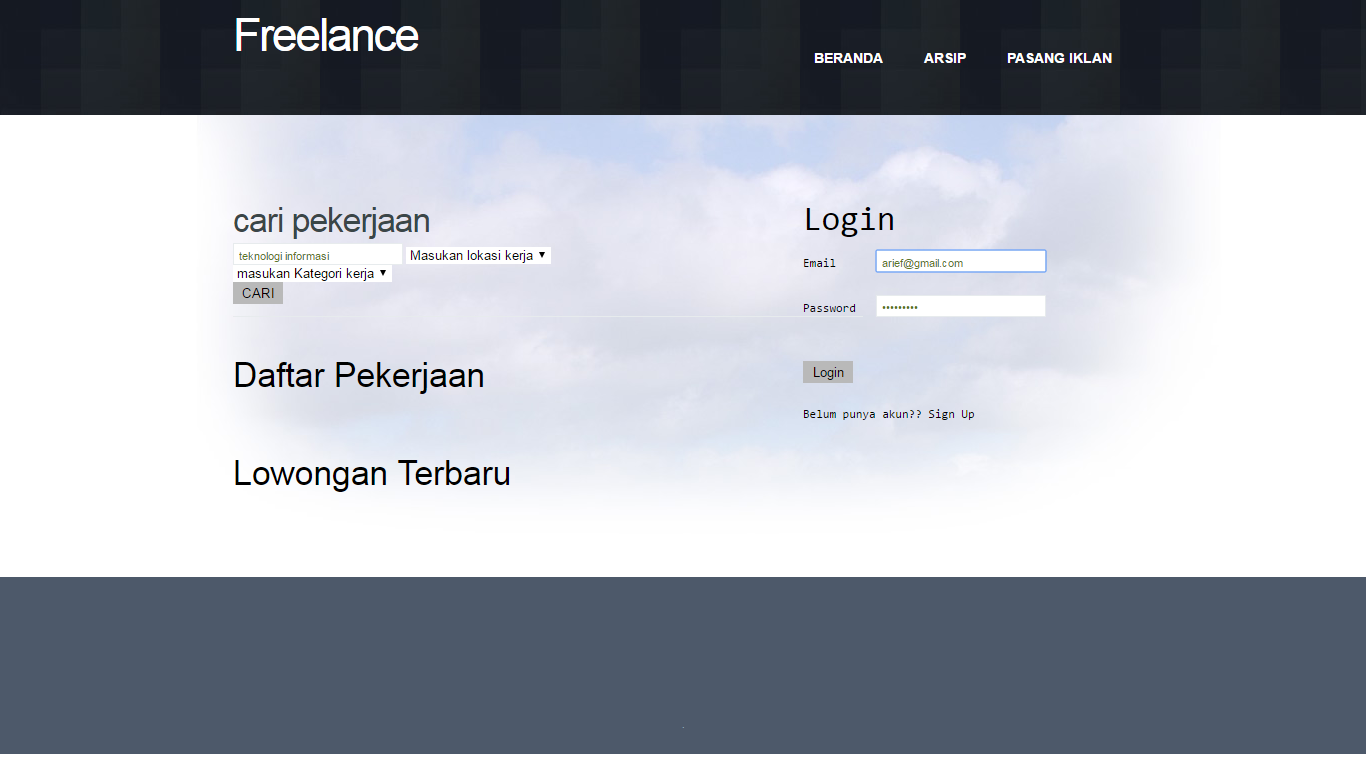
Task: Click the Freelance site logo
Action: [x=326, y=36]
